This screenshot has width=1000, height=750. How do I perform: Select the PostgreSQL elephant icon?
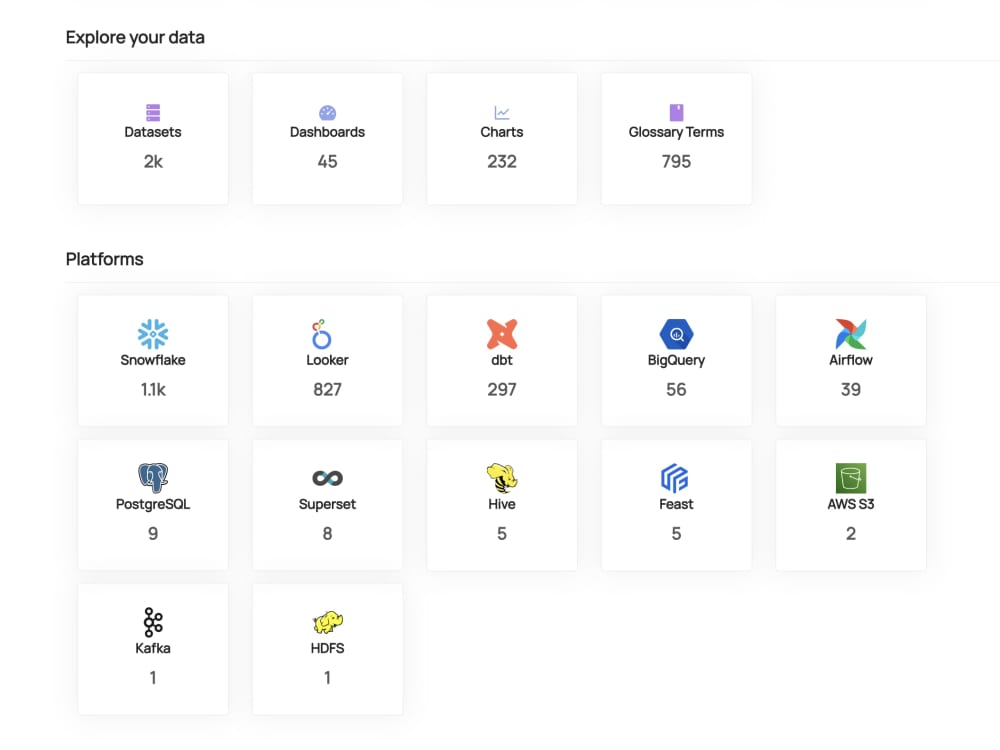coord(152,479)
